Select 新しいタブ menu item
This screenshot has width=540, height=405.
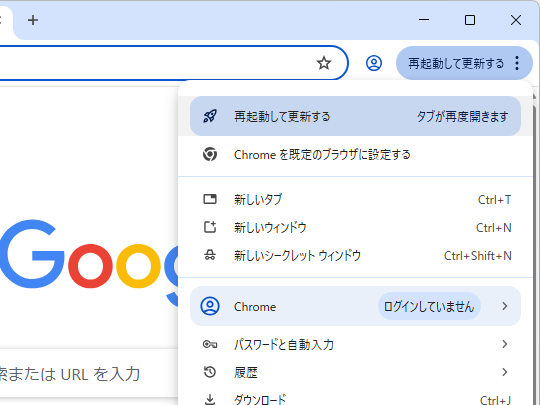[355, 199]
